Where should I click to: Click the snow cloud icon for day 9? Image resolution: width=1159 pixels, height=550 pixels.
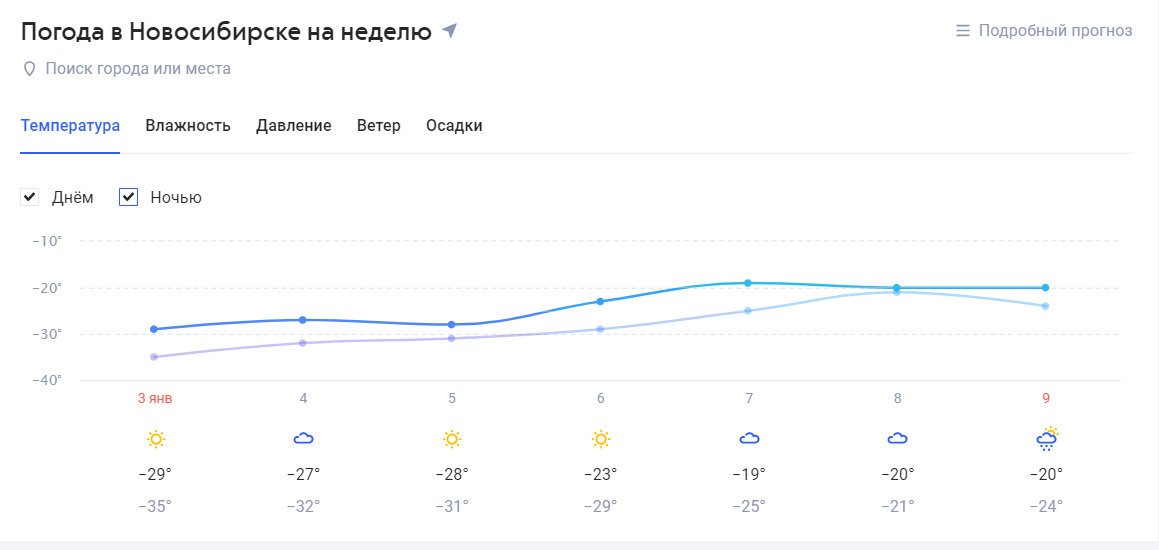[1047, 439]
